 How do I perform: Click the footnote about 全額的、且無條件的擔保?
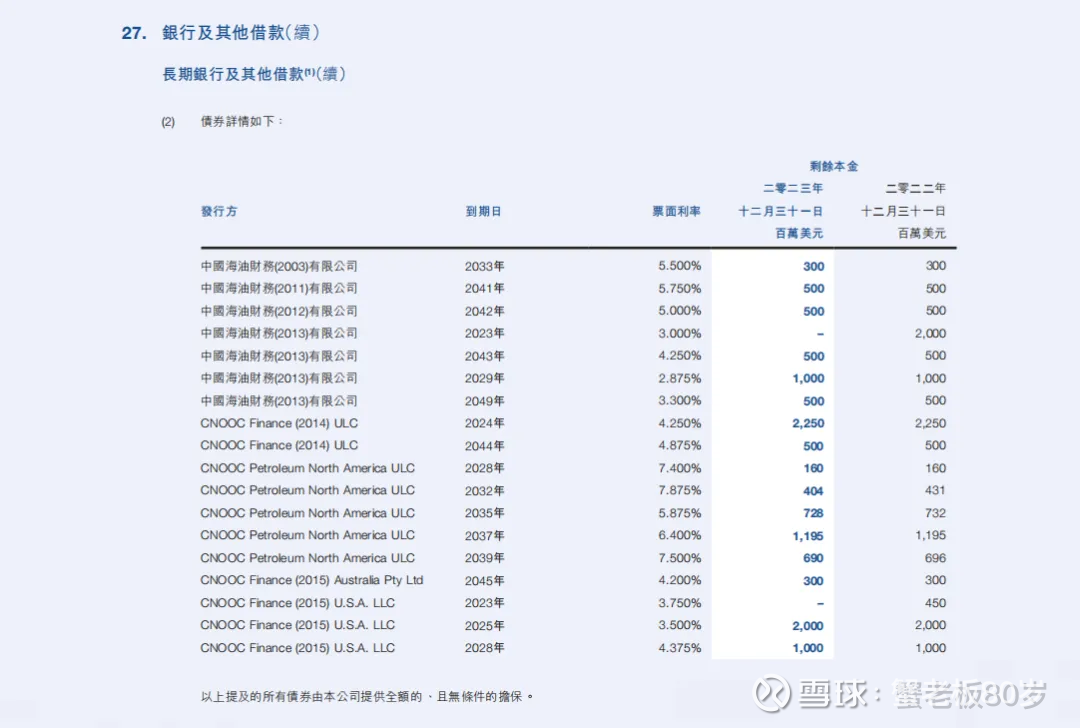(x=366, y=696)
